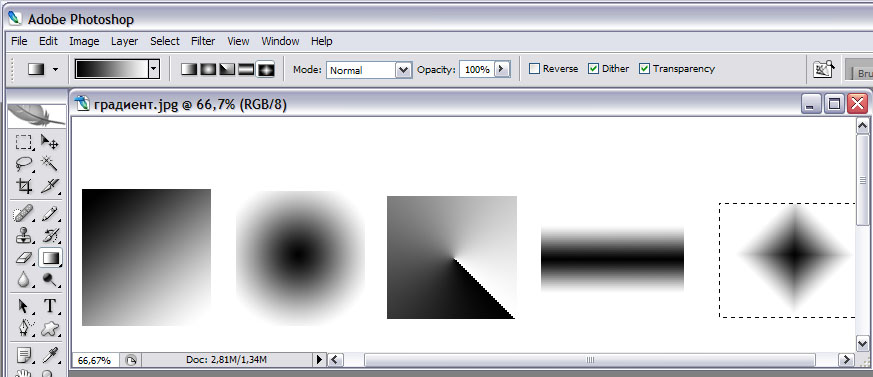Viewport: 873px width, 377px height.
Task: Open the File menu
Action: 19,41
